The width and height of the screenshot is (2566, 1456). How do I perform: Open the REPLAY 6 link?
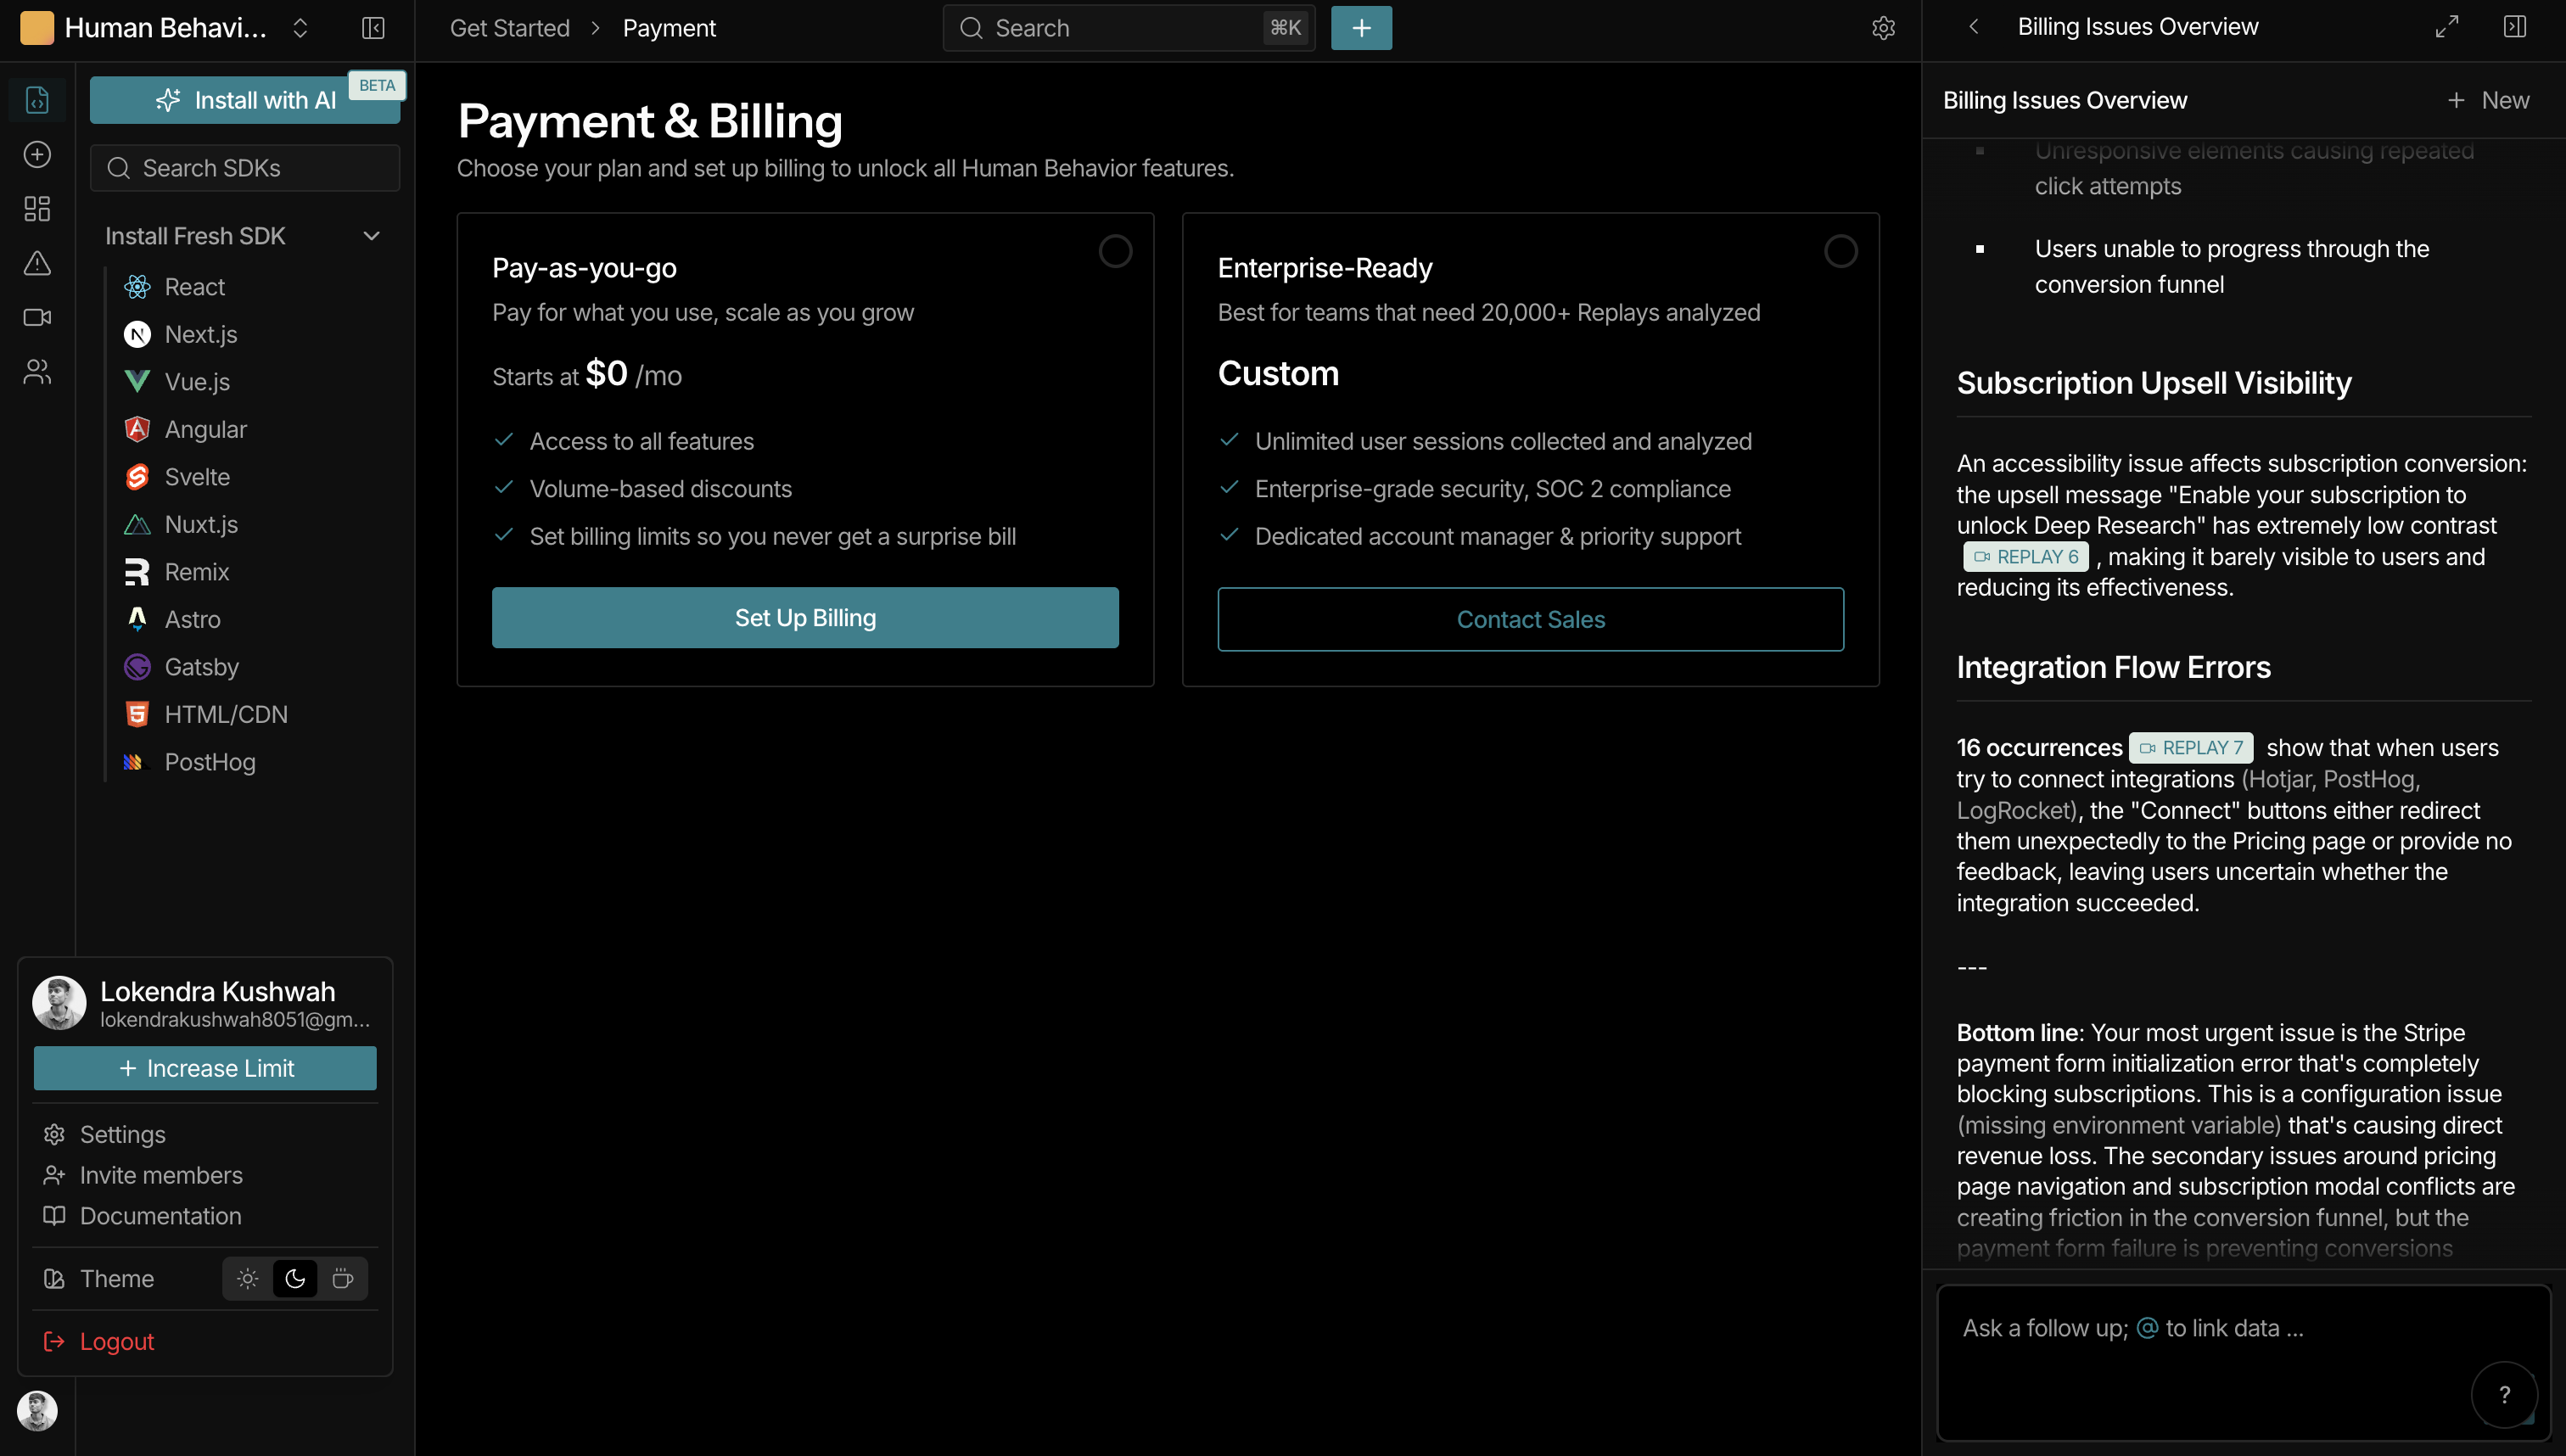pos(2026,557)
